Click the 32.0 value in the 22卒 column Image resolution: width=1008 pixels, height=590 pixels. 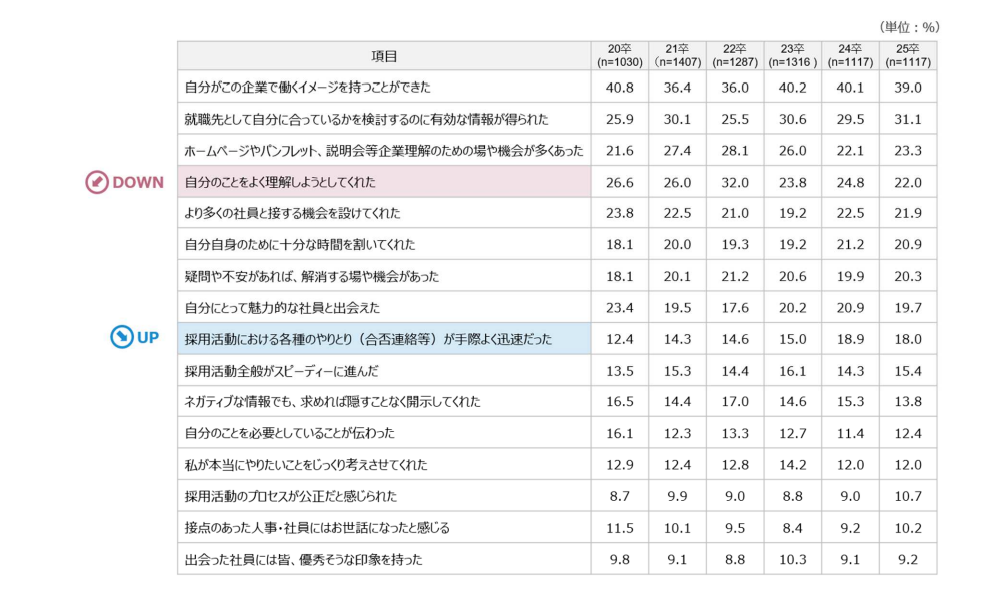[735, 182]
